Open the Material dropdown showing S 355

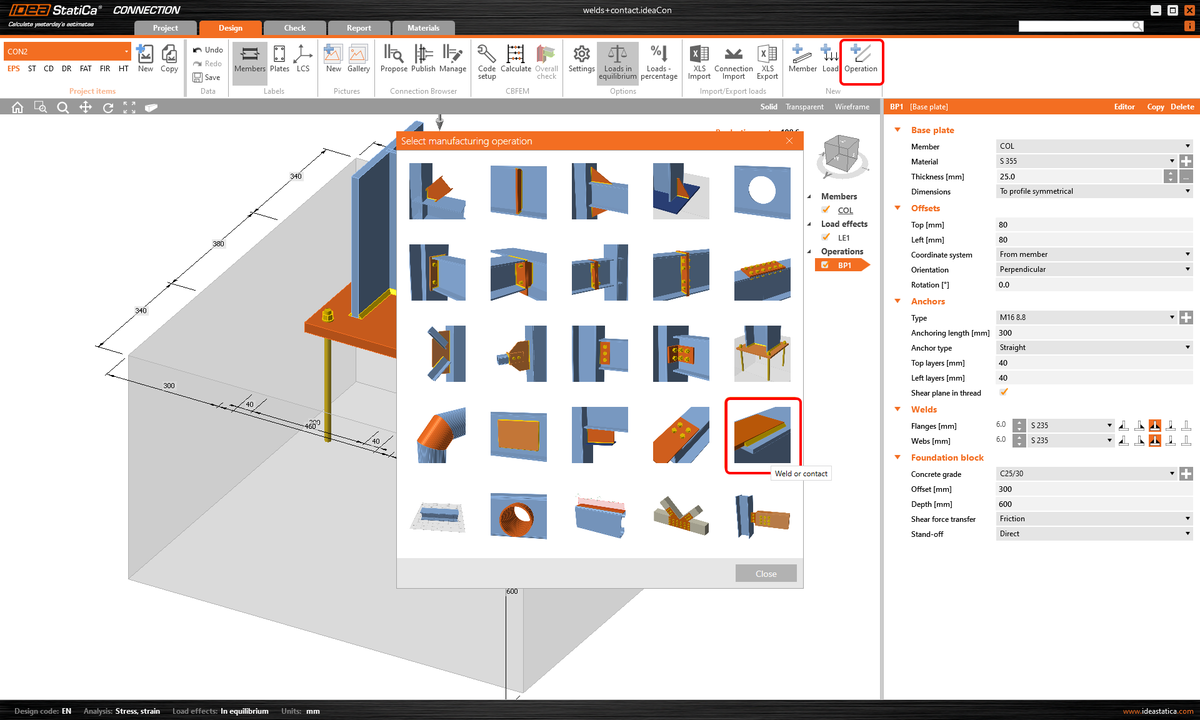coord(1173,161)
